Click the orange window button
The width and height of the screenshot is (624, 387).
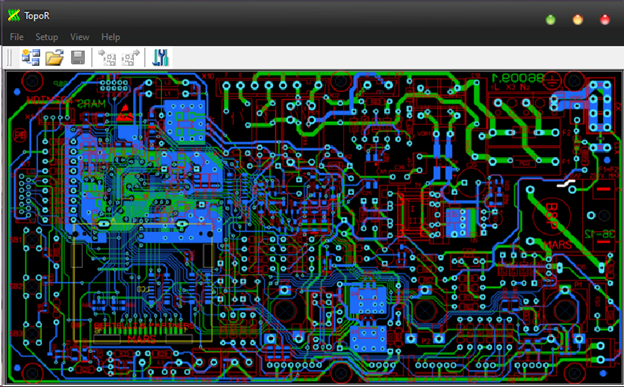577,20
